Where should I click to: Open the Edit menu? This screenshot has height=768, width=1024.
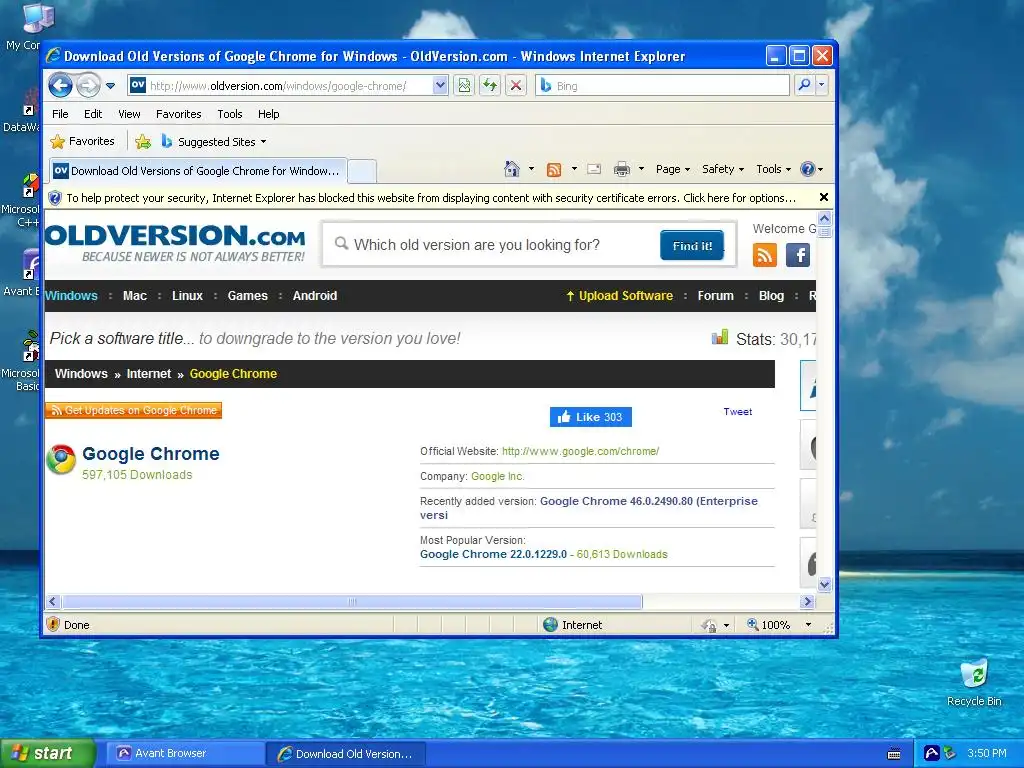click(93, 114)
